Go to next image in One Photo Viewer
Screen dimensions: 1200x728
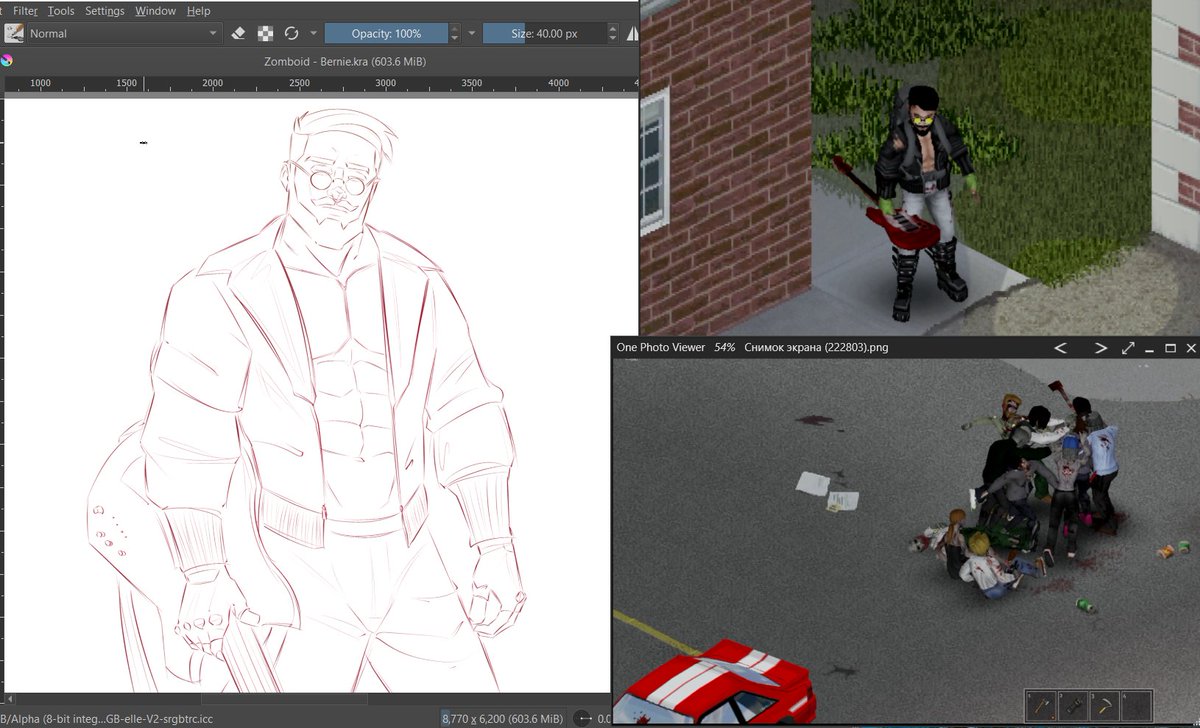tap(1100, 347)
